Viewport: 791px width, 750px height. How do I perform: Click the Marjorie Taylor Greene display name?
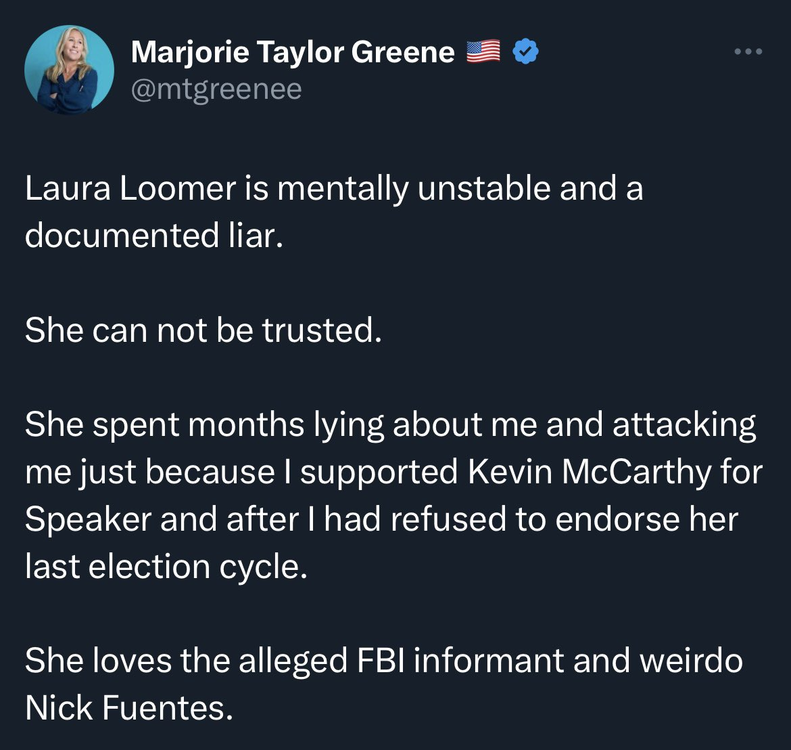(x=293, y=51)
